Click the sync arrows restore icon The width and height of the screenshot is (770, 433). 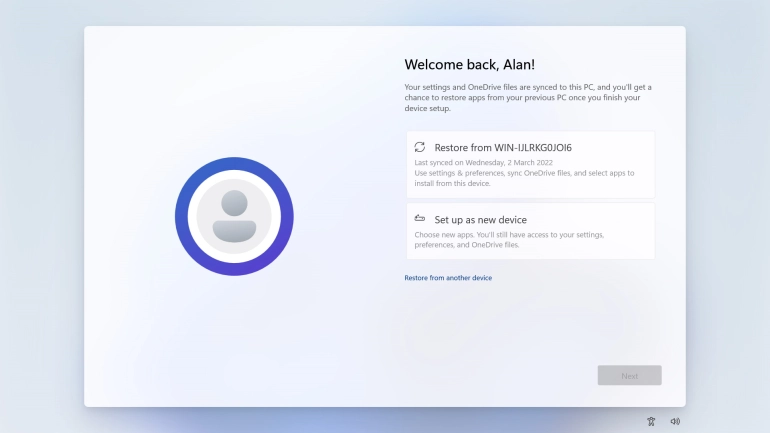point(419,147)
